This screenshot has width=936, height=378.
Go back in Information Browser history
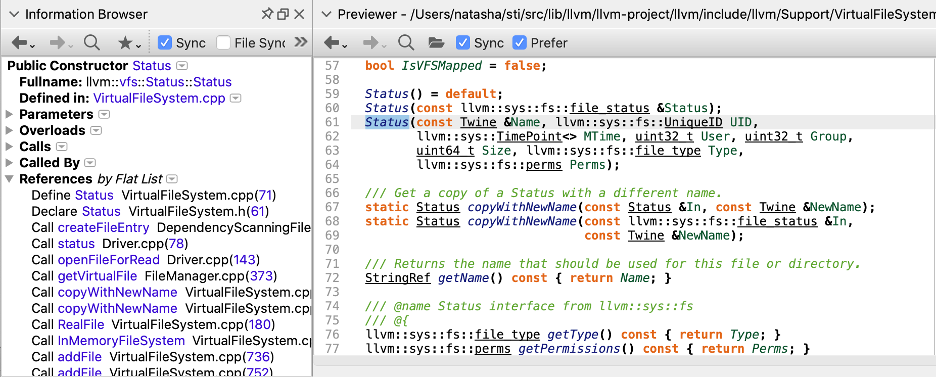23,42
